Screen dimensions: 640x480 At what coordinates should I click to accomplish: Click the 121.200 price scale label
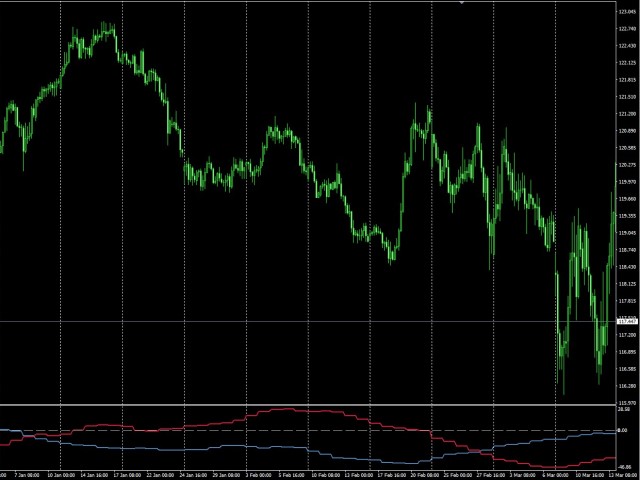629,114
